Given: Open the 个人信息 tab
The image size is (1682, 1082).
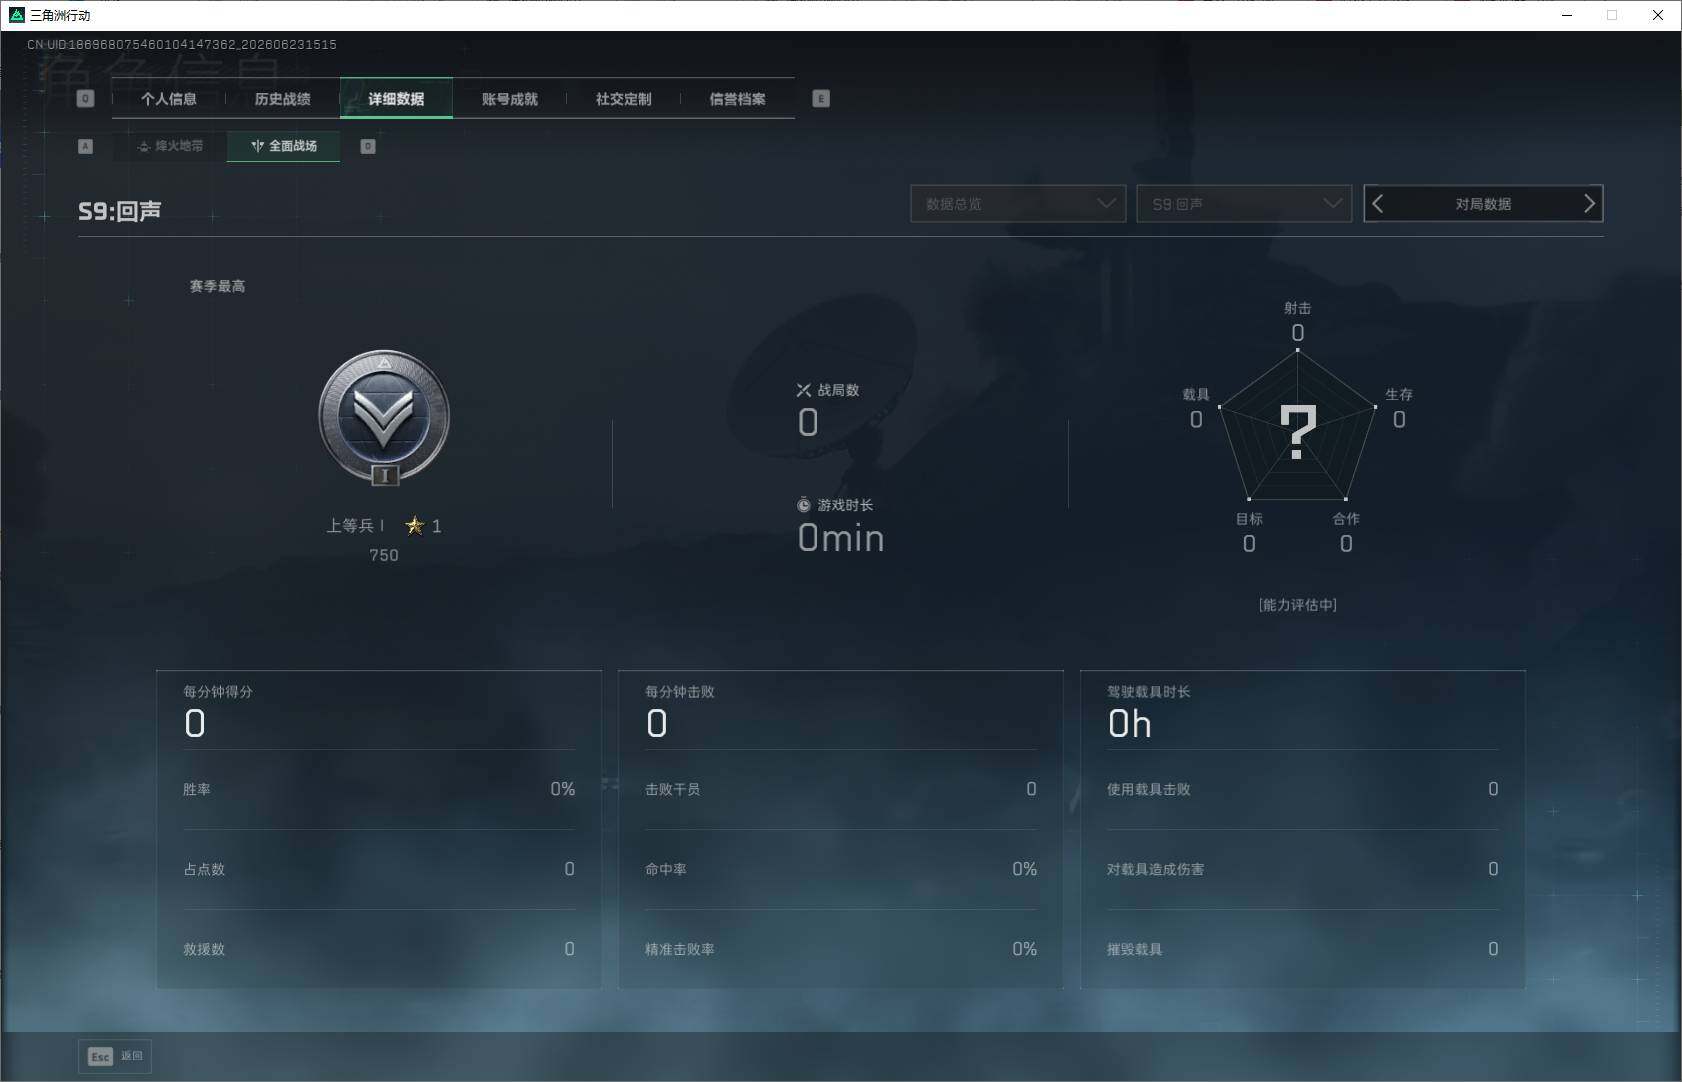Looking at the screenshot, I should 169,99.
